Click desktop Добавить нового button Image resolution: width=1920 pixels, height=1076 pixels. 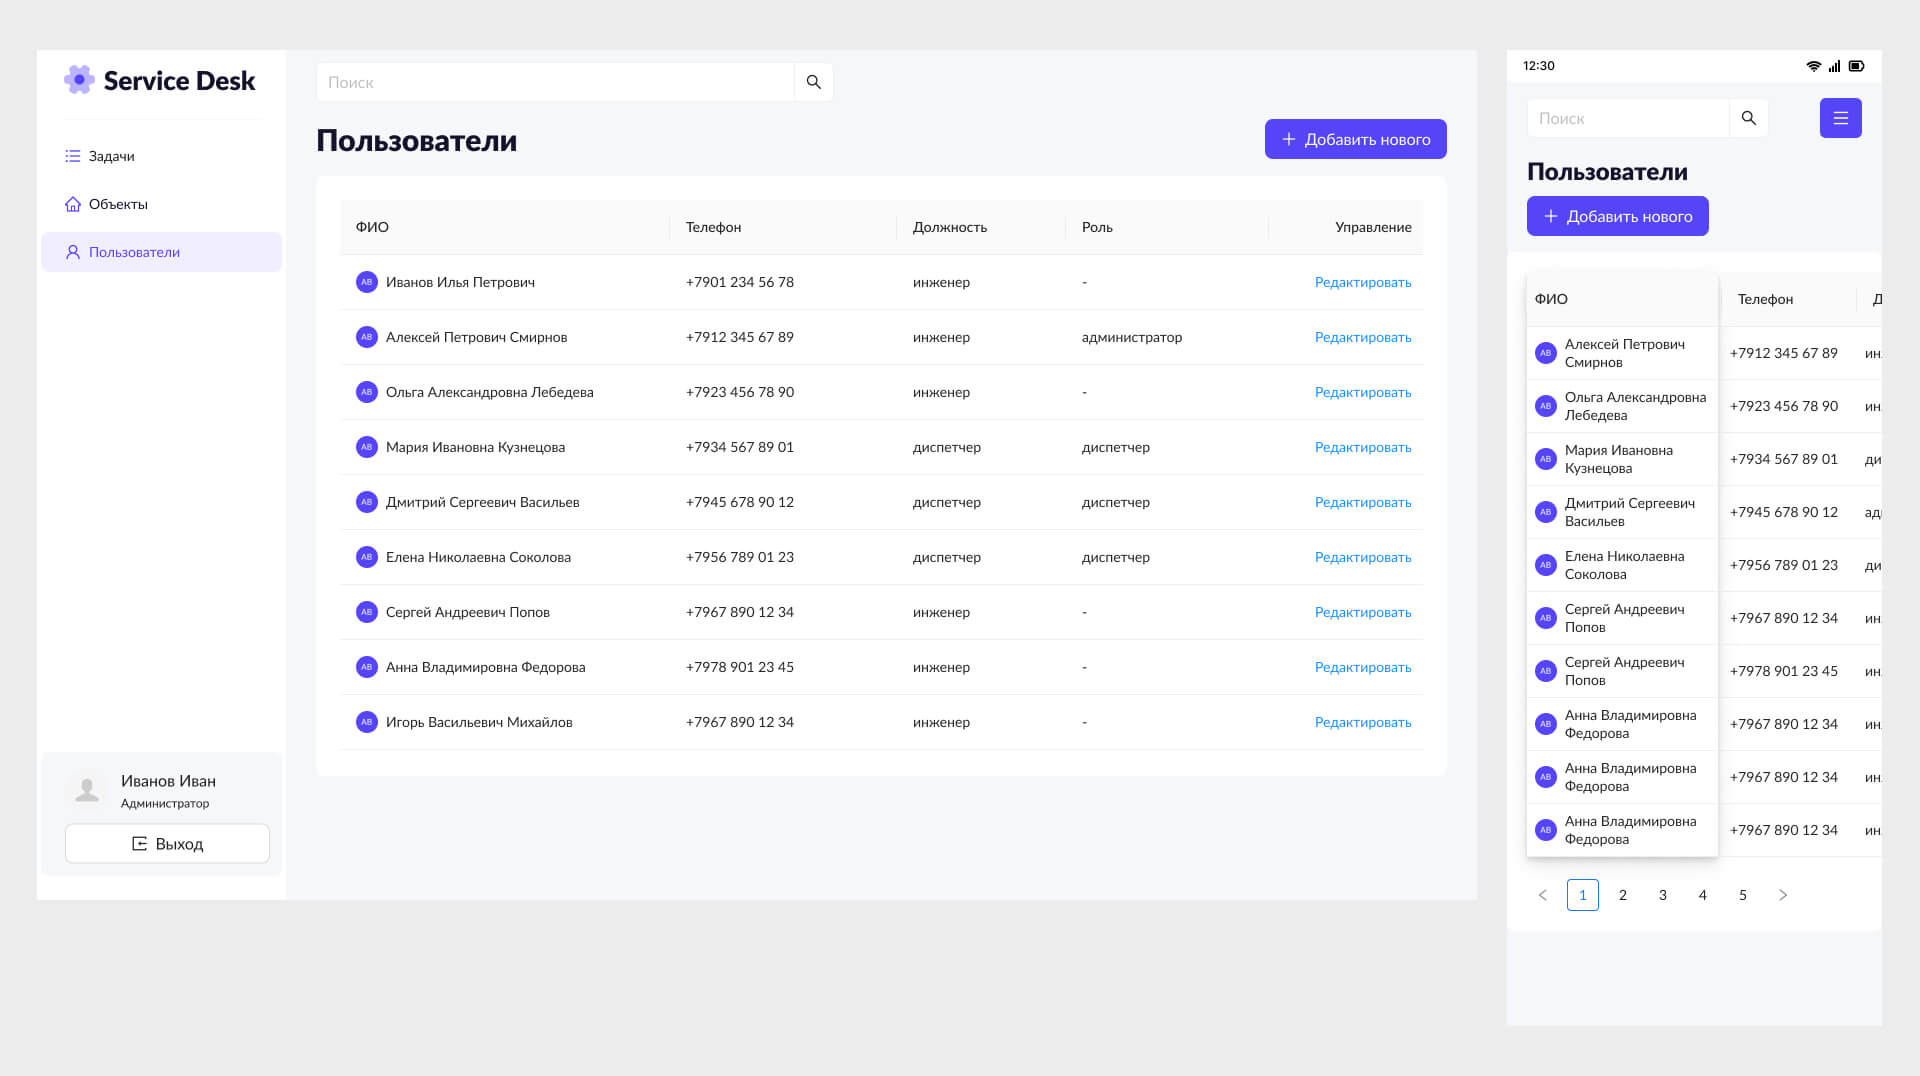point(1355,139)
